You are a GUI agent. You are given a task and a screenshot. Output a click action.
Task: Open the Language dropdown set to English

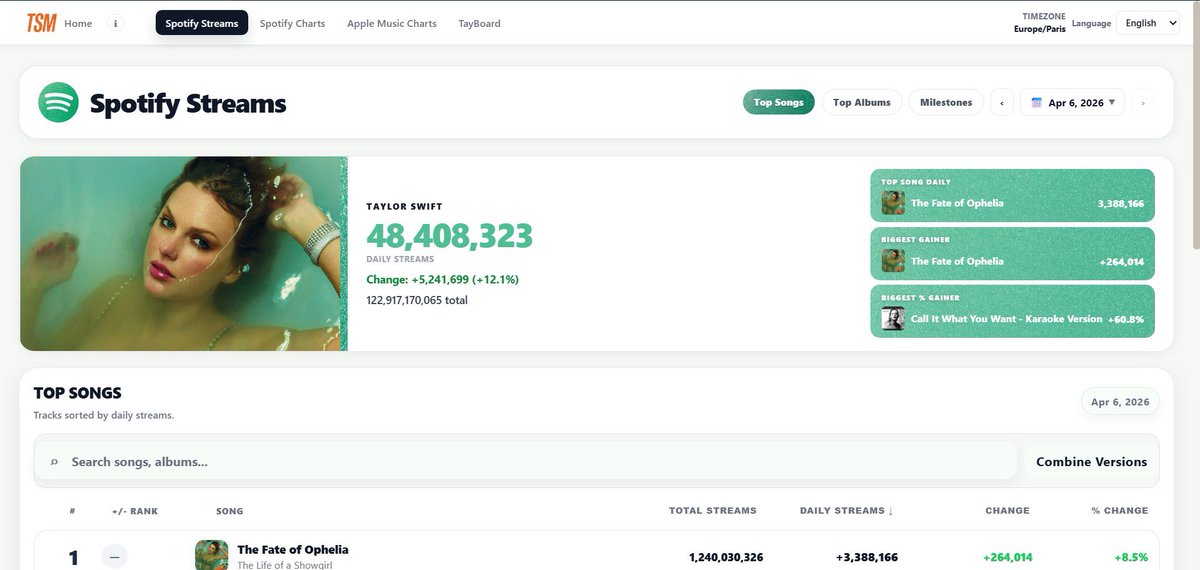(1148, 23)
